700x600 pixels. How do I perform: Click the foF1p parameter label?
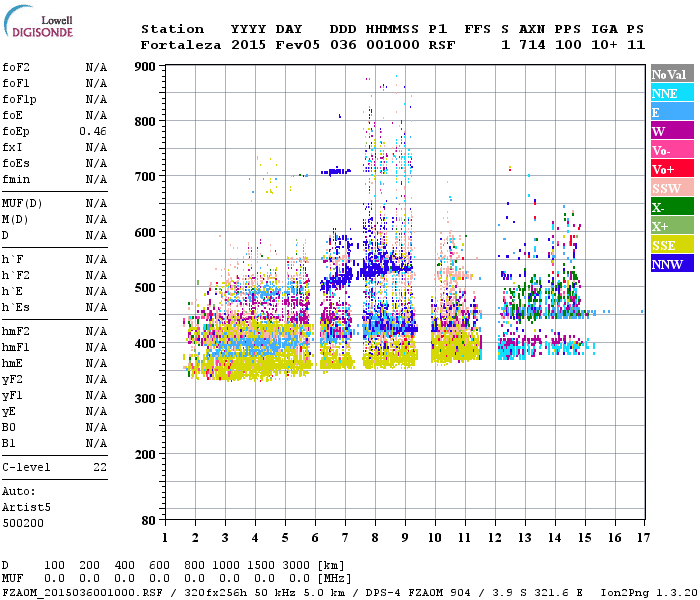[x=19, y=99]
